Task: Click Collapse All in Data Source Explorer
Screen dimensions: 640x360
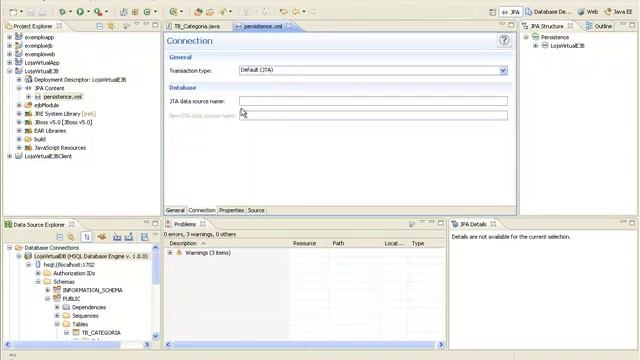Action: pos(60,237)
